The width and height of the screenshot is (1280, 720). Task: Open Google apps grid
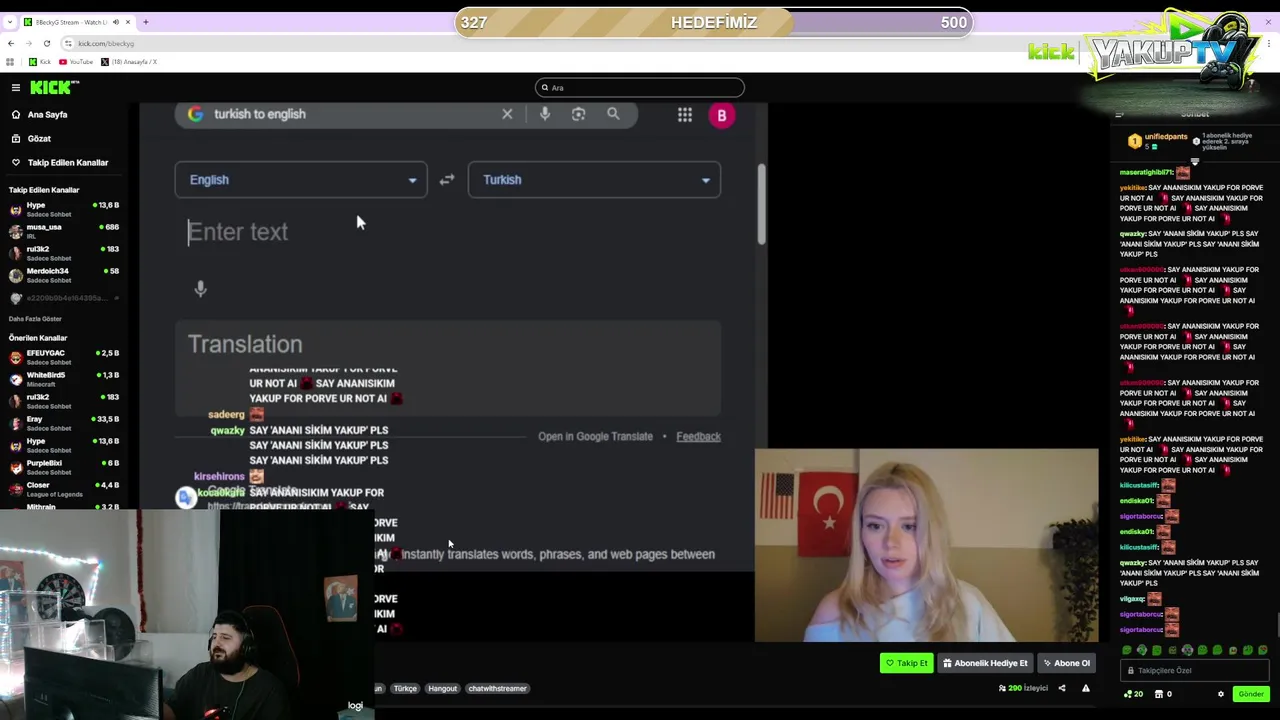[x=685, y=115]
